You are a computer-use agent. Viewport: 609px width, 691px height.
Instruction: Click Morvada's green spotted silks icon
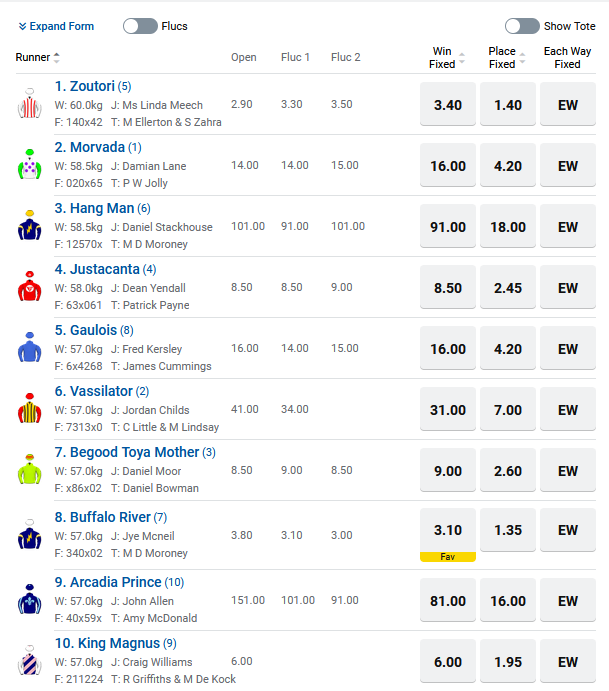click(x=28, y=165)
